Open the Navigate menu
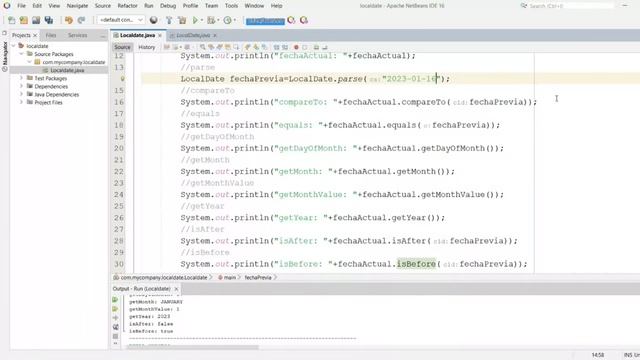This screenshot has height=360, width=640. tap(77, 6)
